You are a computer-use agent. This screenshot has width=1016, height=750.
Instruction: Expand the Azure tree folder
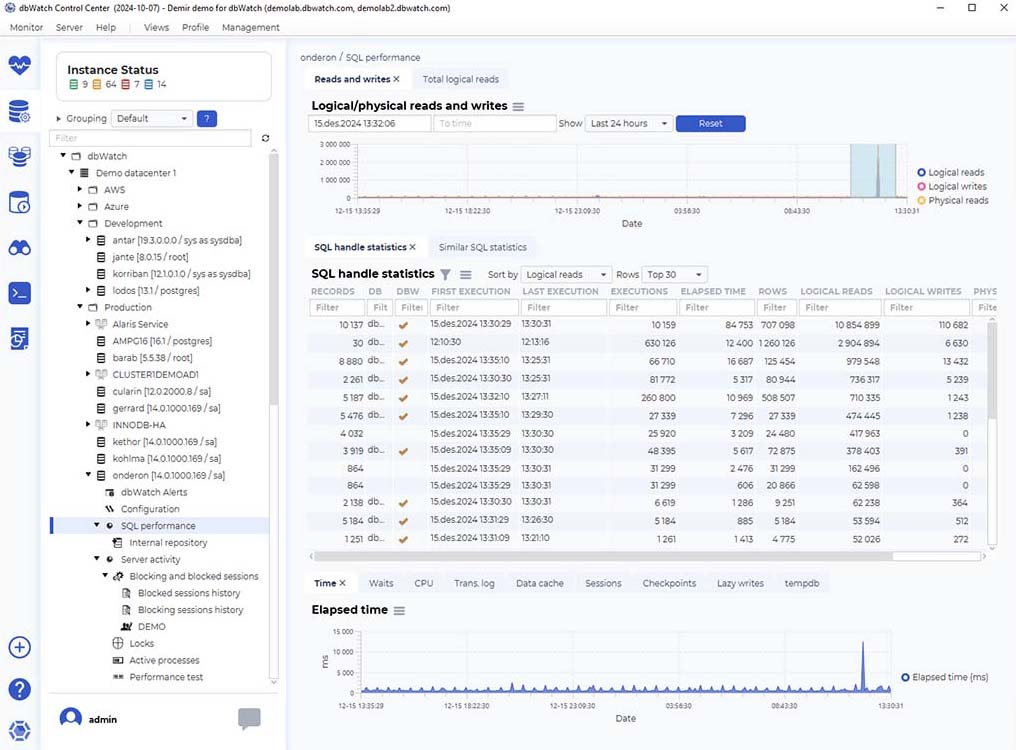(80, 206)
